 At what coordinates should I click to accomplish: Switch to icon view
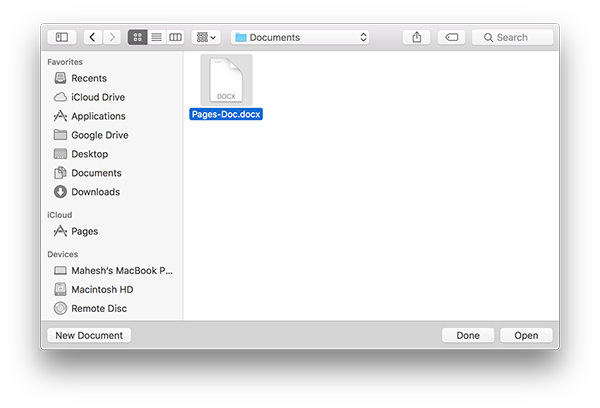[137, 37]
